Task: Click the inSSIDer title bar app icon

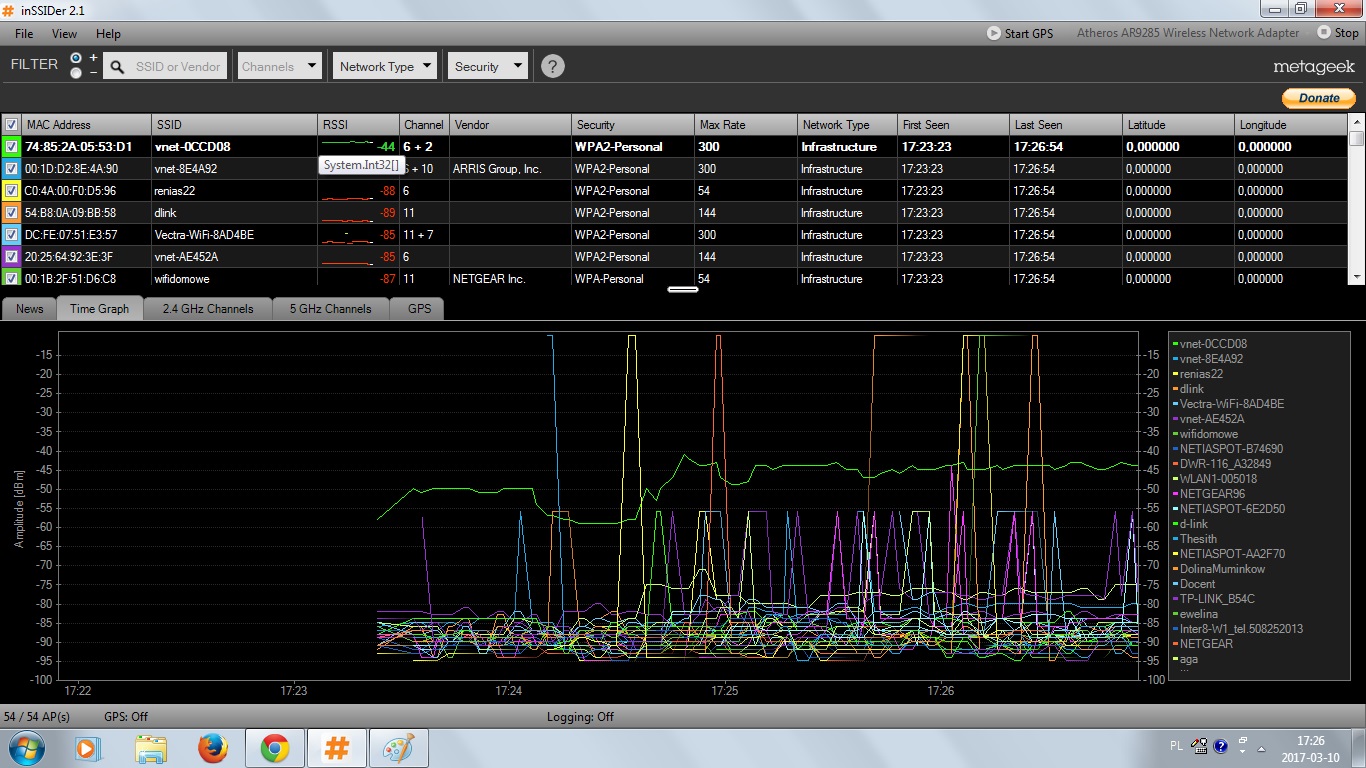Action: [8, 10]
